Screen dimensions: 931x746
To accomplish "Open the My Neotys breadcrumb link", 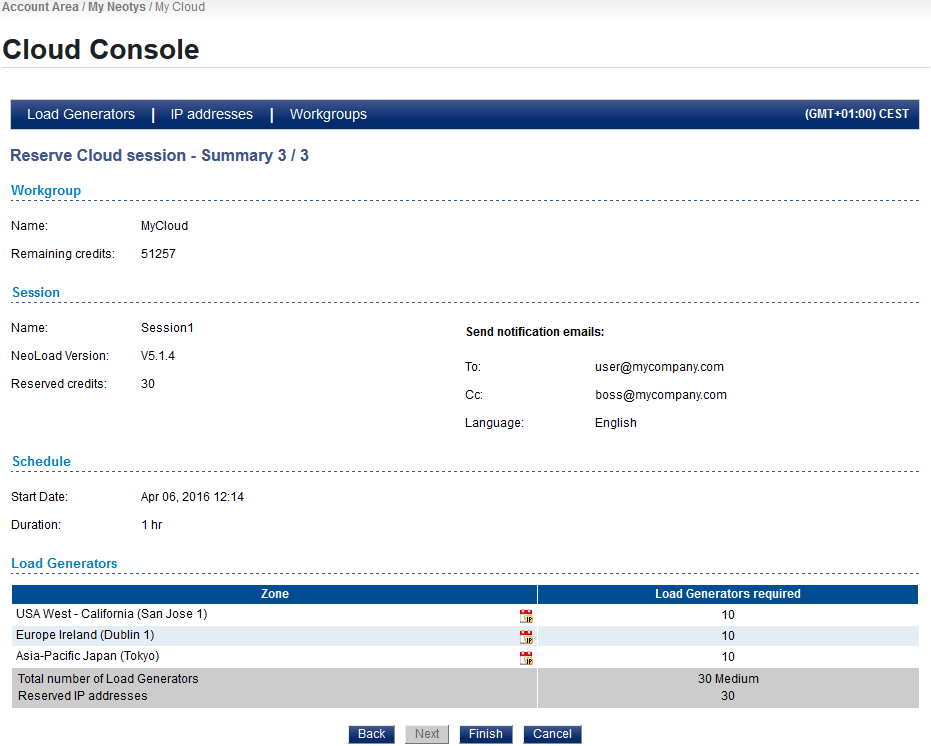I will pyautogui.click(x=117, y=7).
